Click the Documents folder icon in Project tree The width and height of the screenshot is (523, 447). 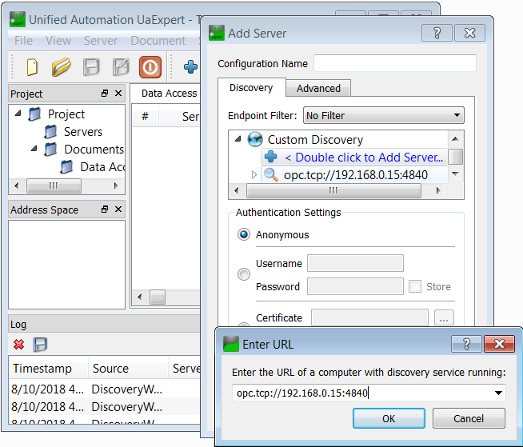(x=50, y=149)
